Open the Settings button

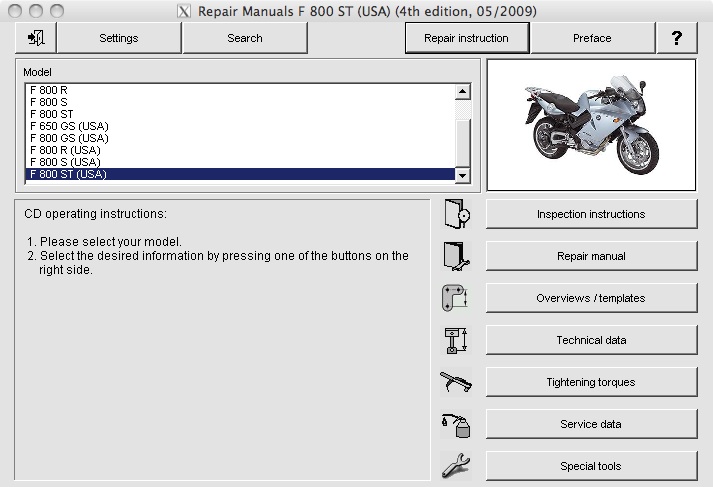point(119,38)
